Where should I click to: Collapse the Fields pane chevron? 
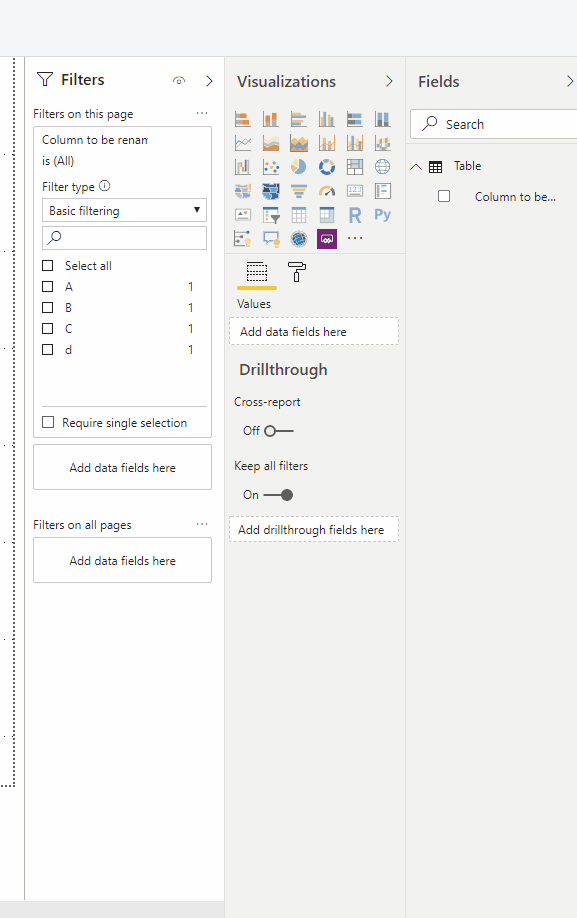(x=570, y=81)
